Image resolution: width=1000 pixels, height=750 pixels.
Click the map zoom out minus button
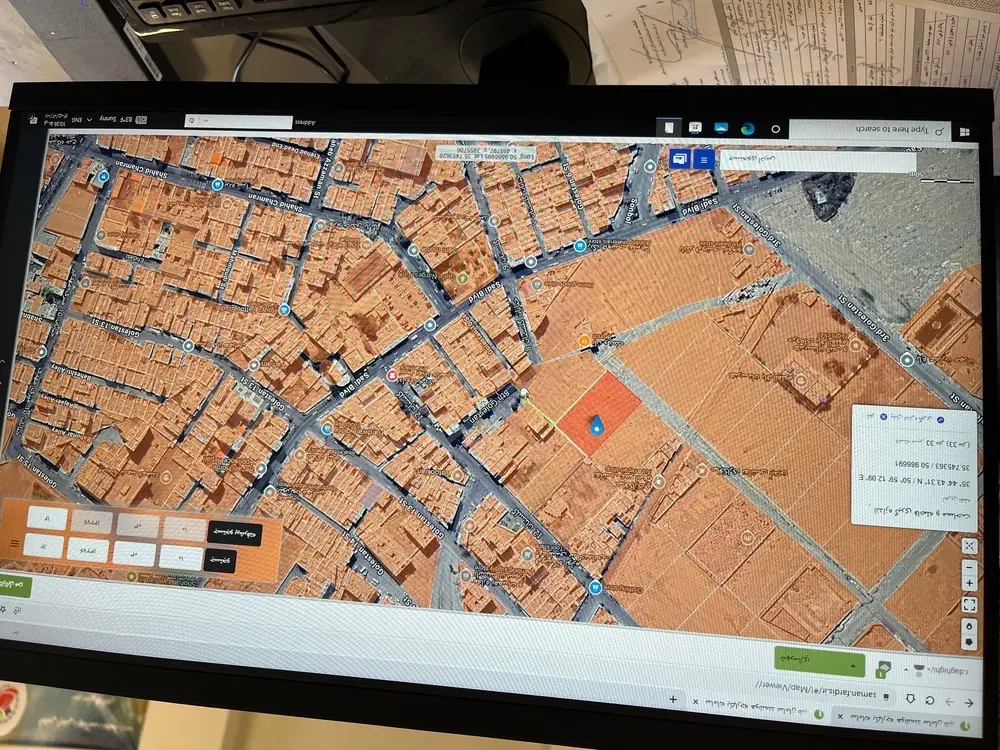coord(969,567)
